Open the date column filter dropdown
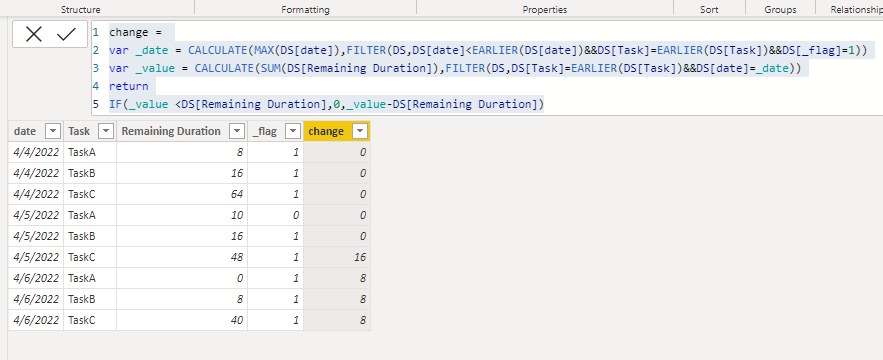The image size is (883, 360). (53, 131)
